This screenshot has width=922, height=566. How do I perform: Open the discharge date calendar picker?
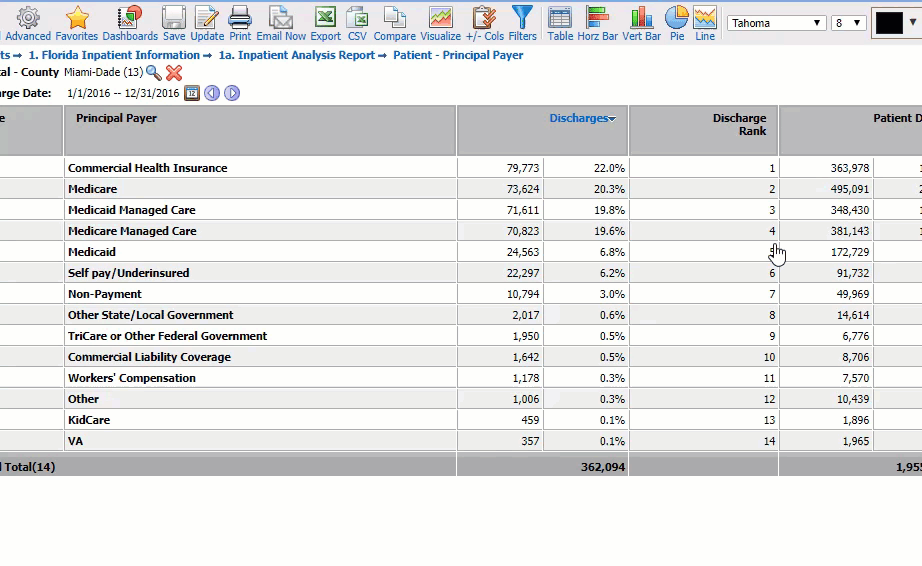192,93
